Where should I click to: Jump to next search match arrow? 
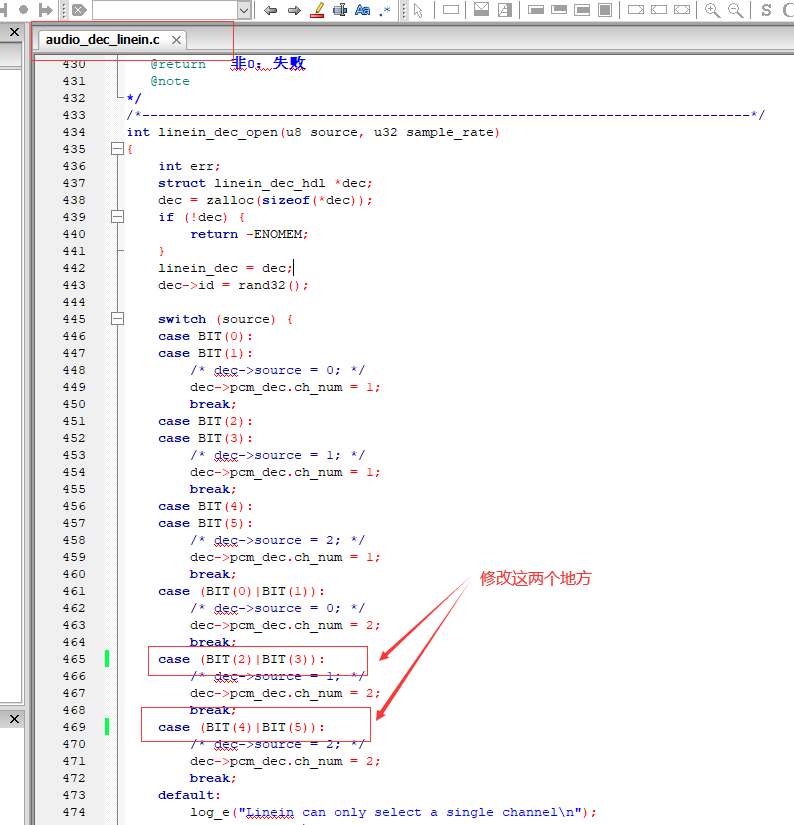(x=294, y=10)
